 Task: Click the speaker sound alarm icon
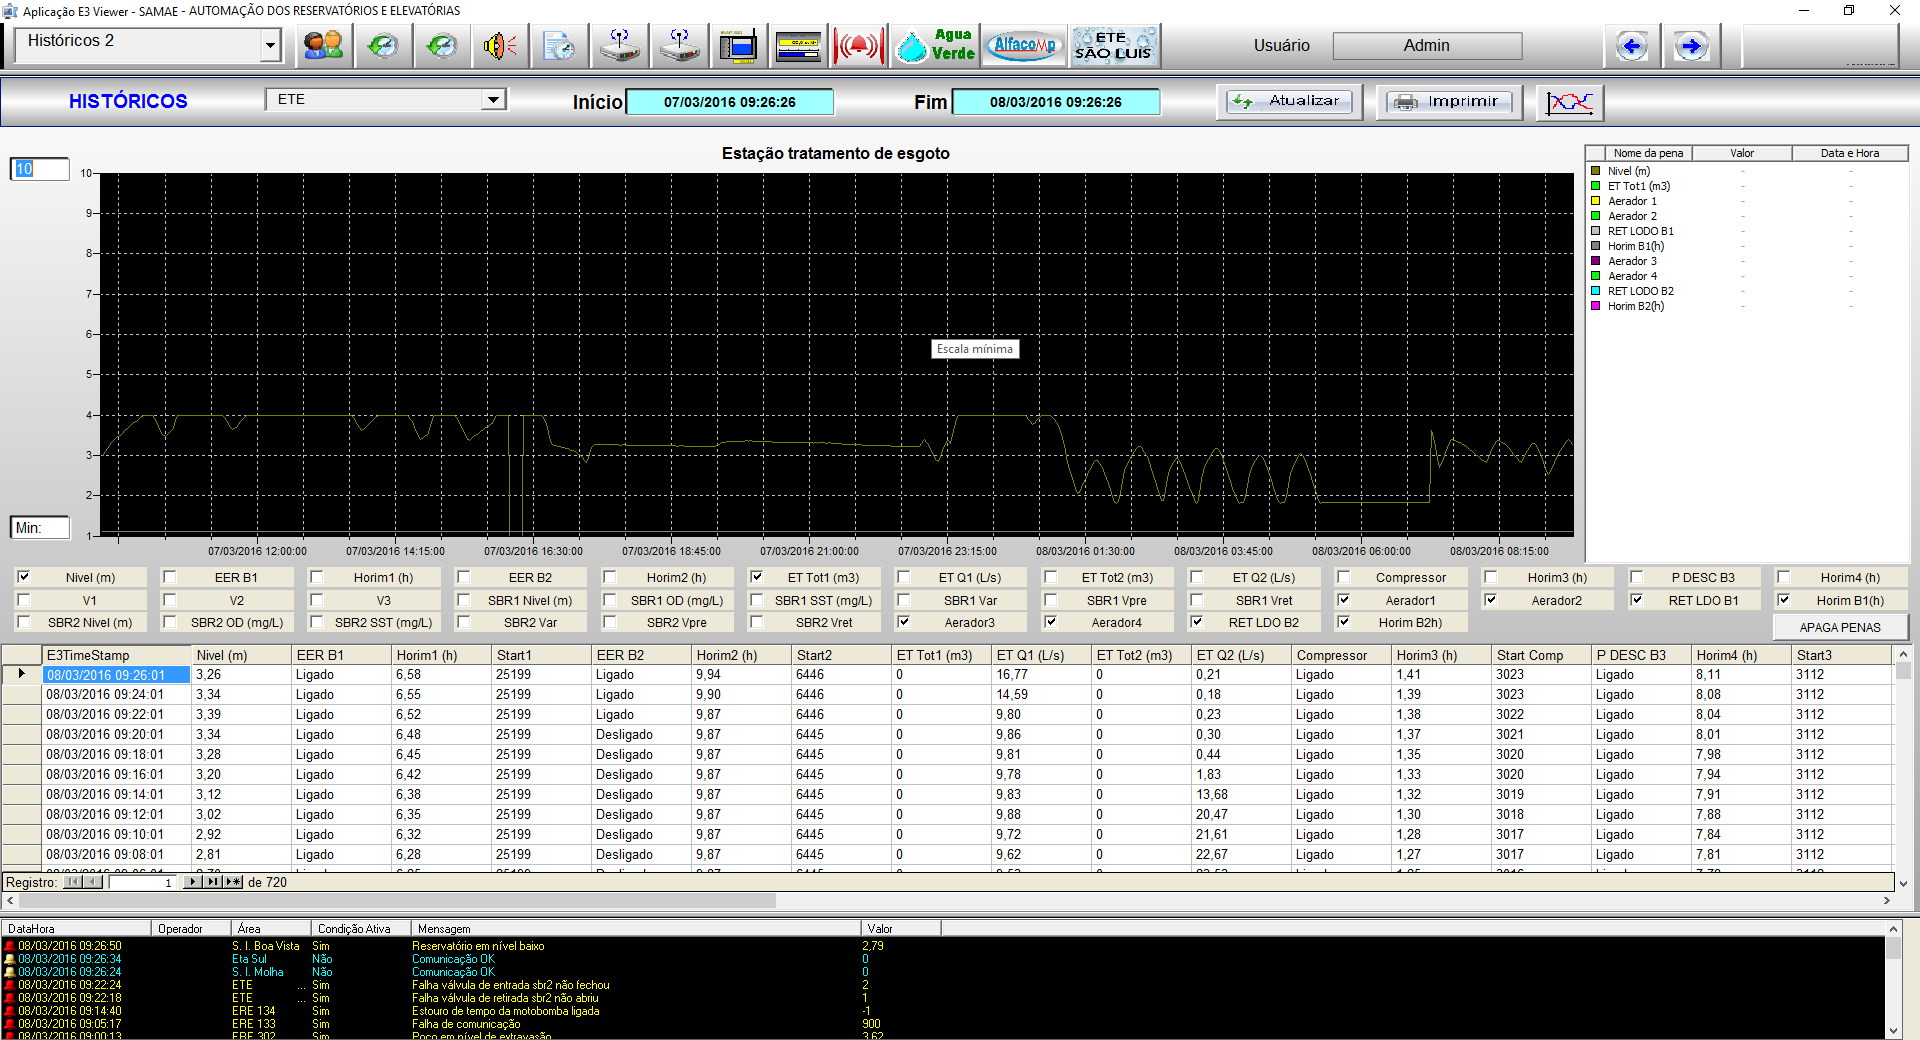(499, 46)
